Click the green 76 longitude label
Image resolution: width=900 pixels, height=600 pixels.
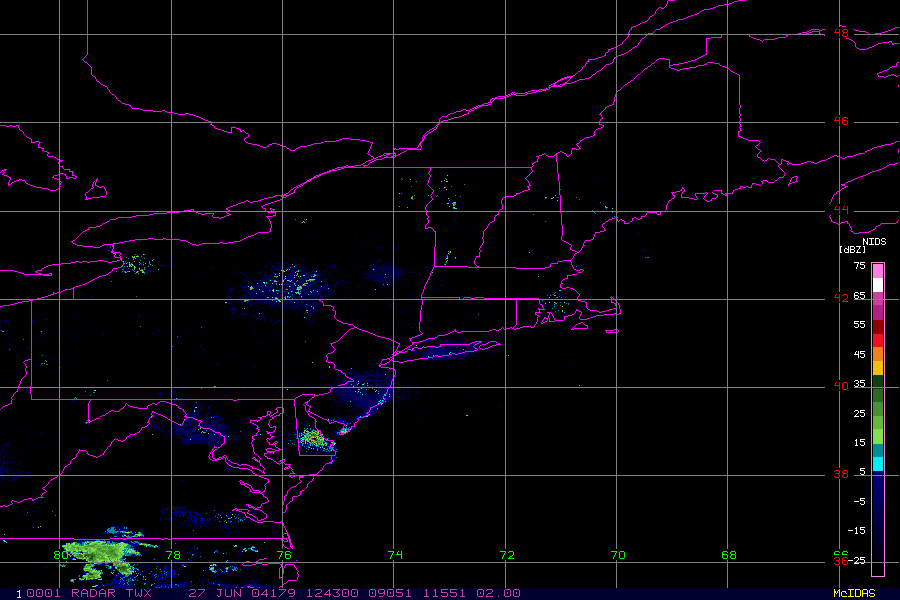284,555
